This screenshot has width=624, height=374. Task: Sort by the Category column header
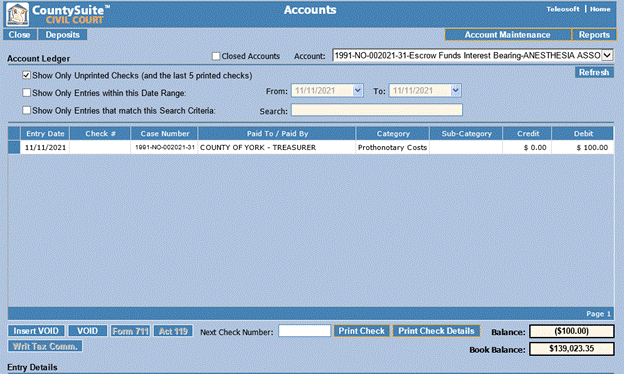393,133
